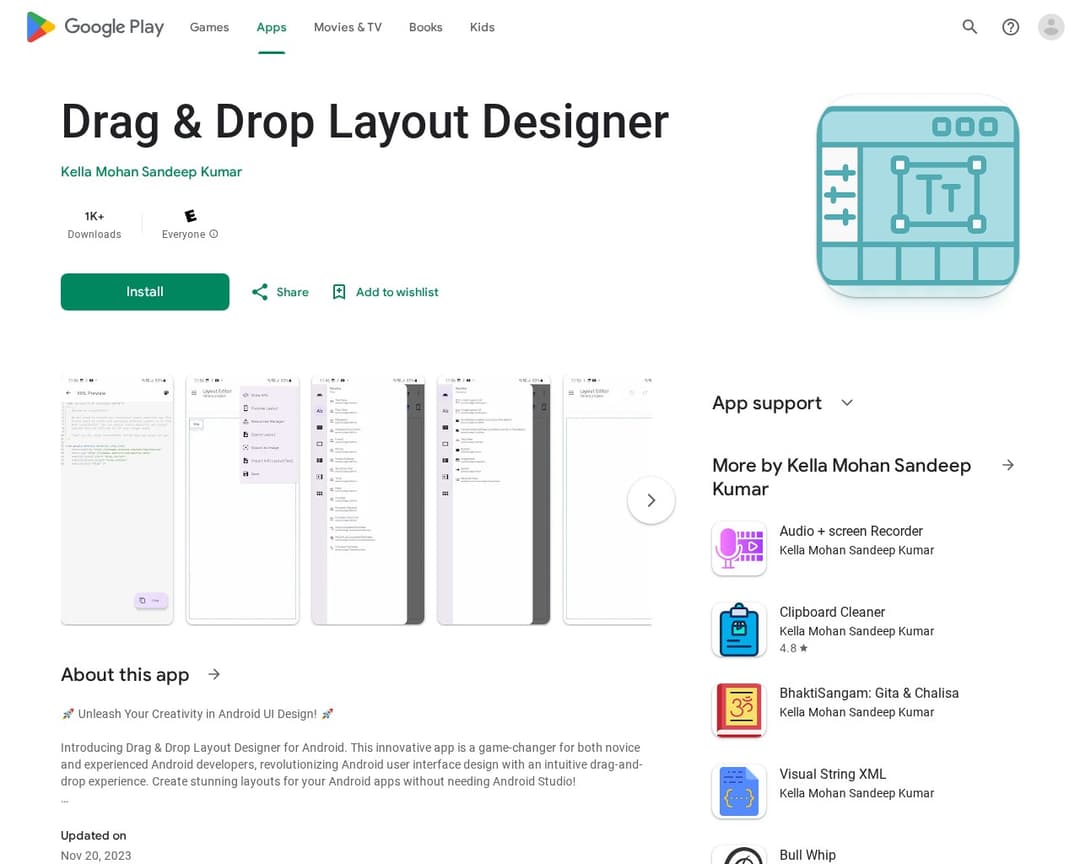View the second screenshot showing the Layout Editor menu
The image size is (1080, 864).
[x=242, y=500]
